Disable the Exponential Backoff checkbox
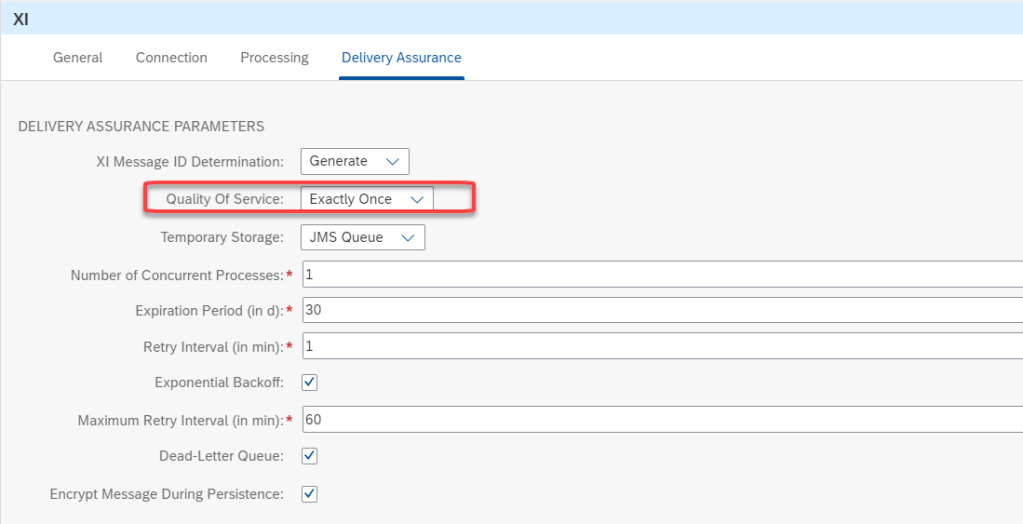The image size is (1023, 524). tap(310, 383)
